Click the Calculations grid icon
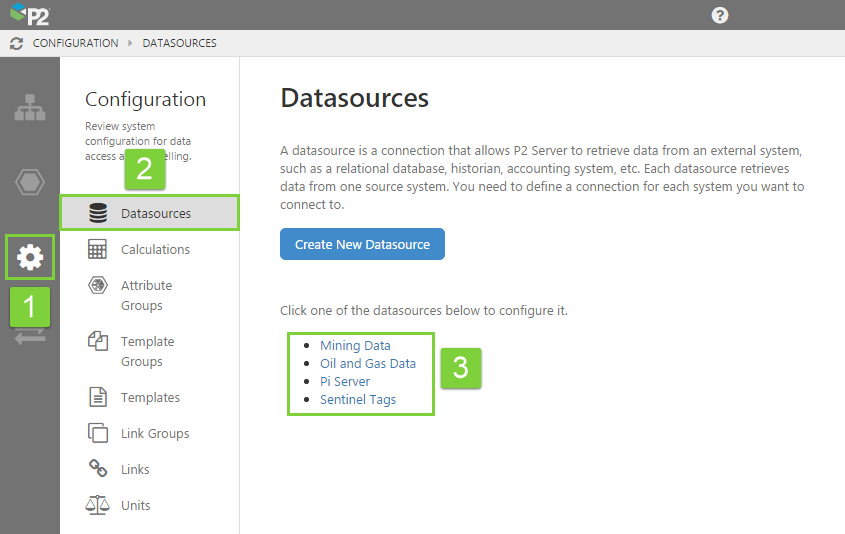This screenshot has width=845, height=534. (98, 250)
